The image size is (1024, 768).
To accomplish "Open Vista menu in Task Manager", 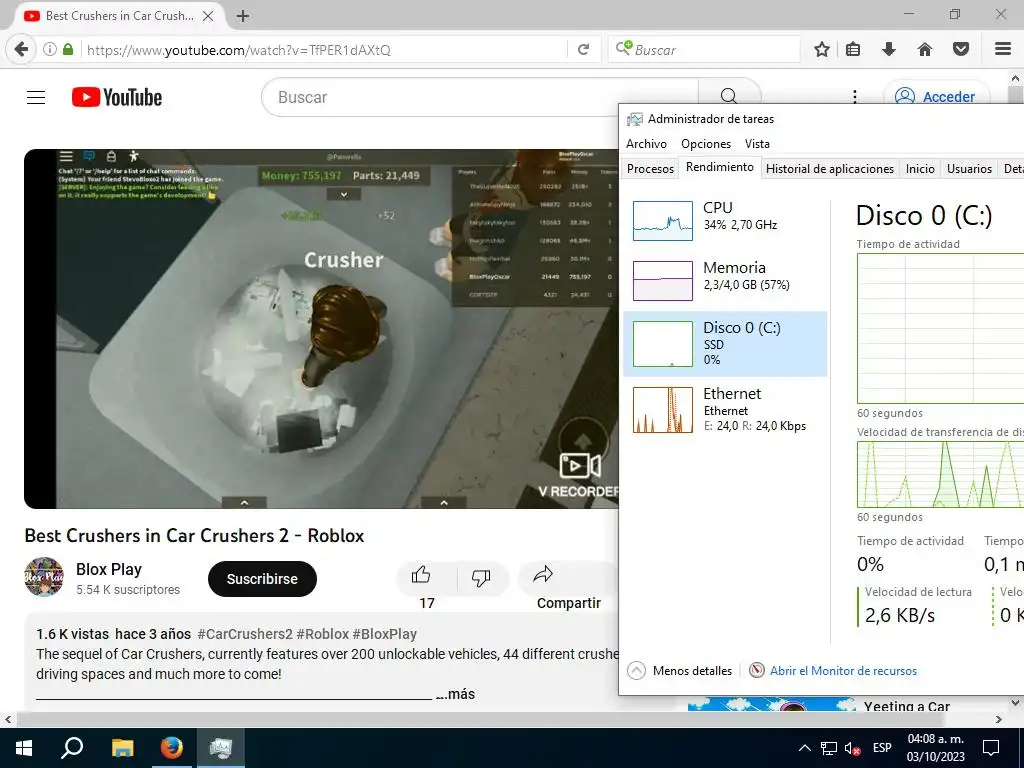I will click(757, 144).
